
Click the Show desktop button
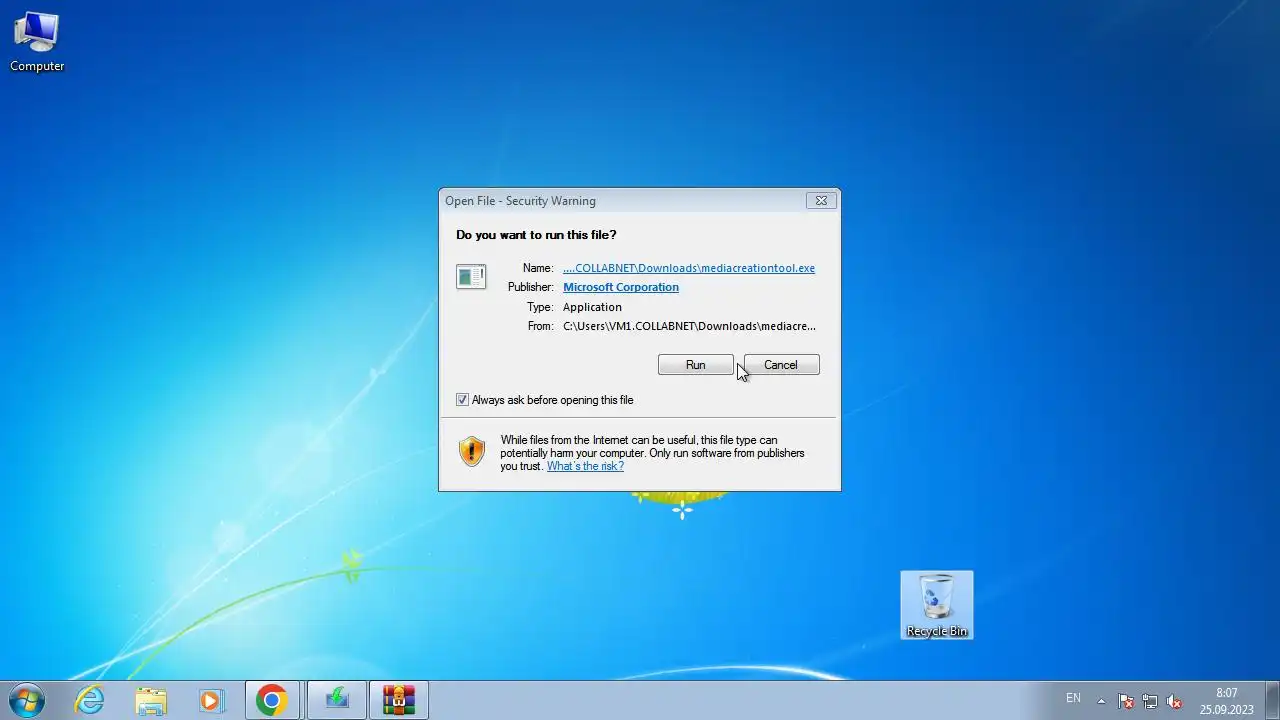point(1272,700)
